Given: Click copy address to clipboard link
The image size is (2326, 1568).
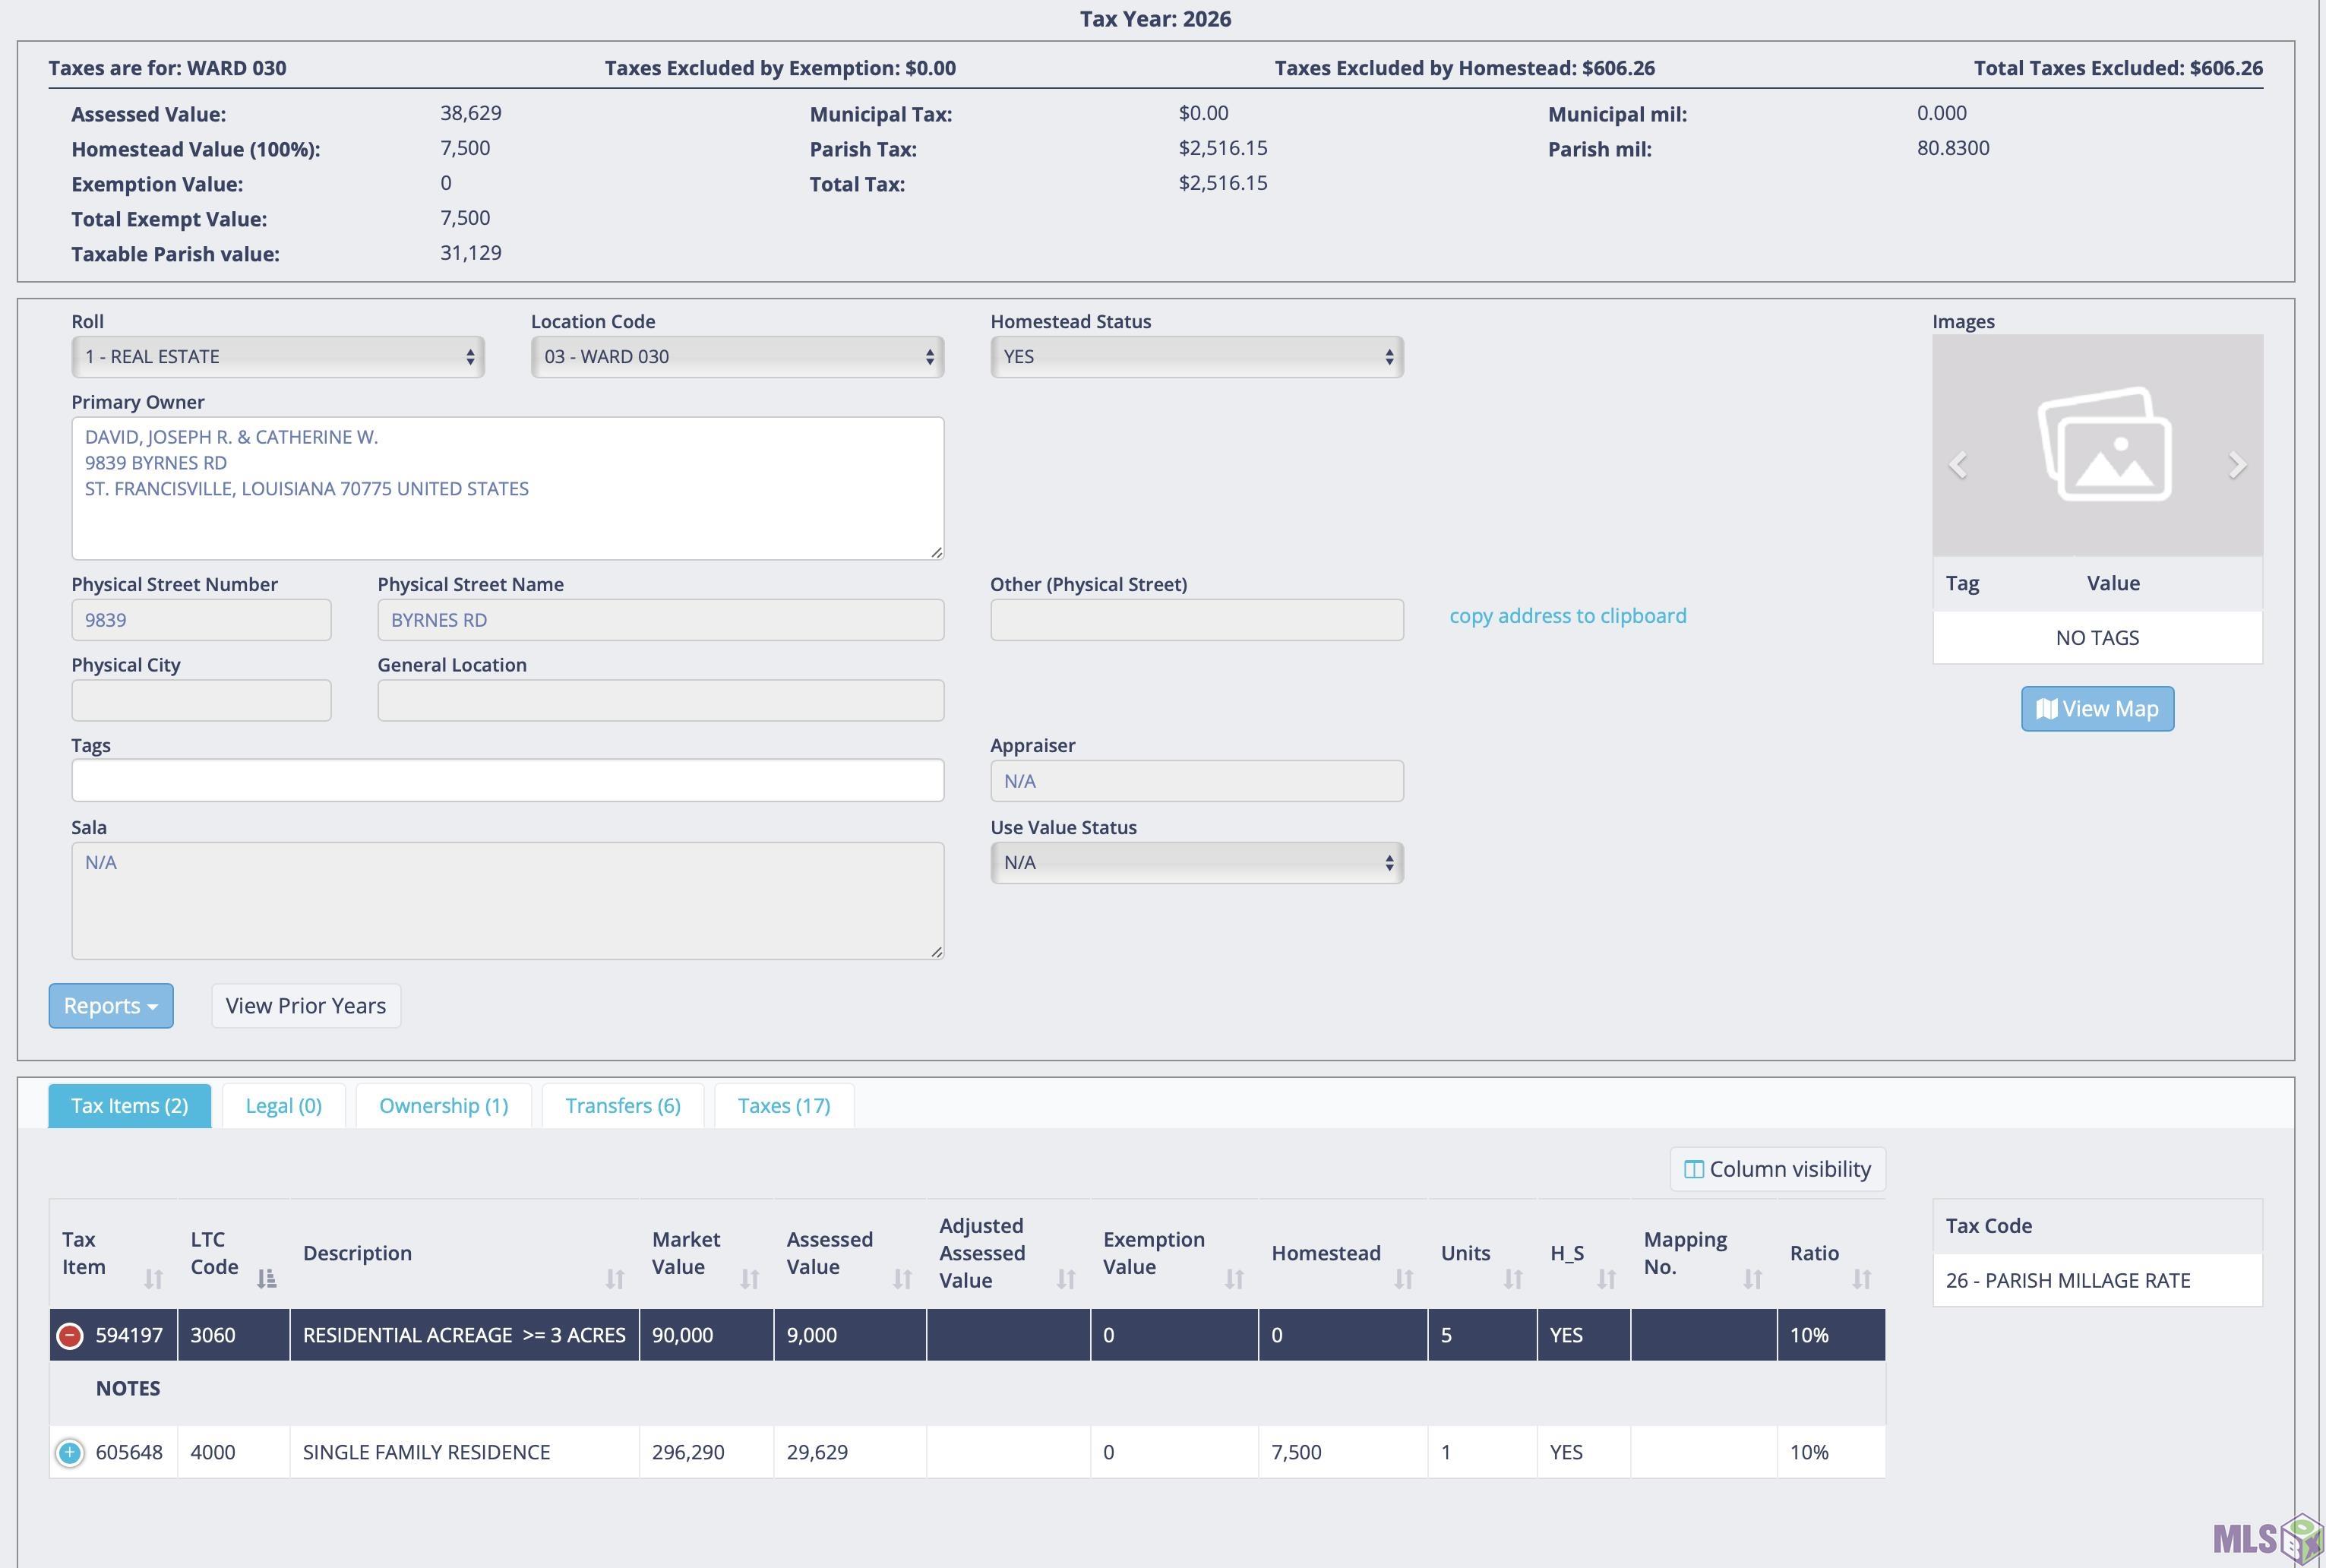Looking at the screenshot, I should (1567, 616).
